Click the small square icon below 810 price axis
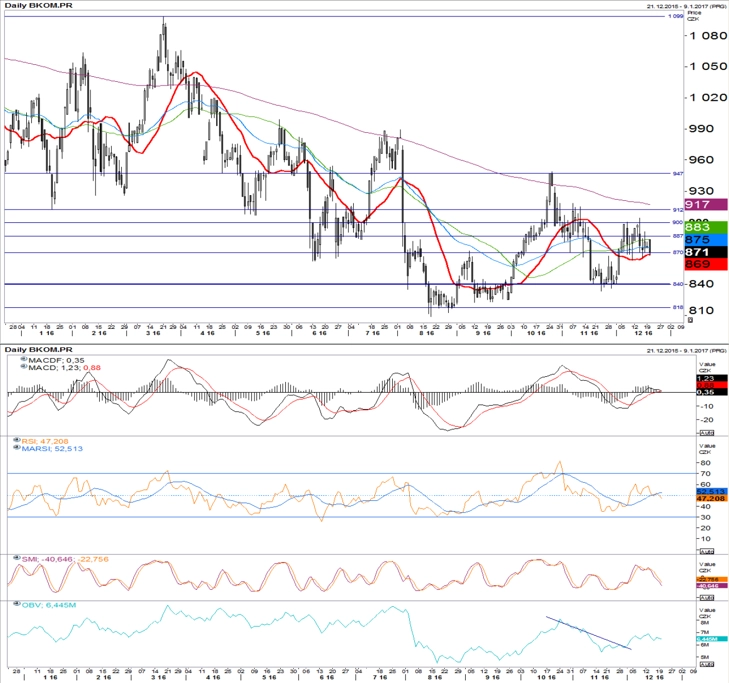 coord(690,320)
